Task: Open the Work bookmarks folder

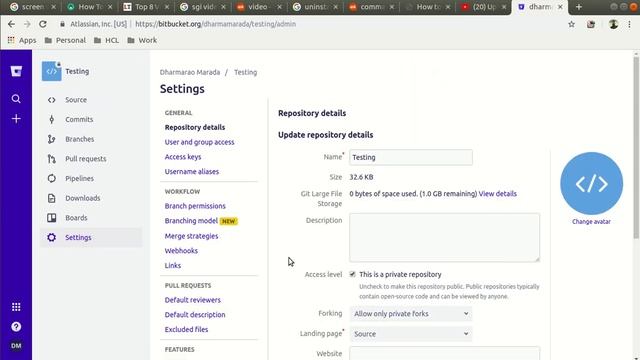Action: [x=142, y=40]
